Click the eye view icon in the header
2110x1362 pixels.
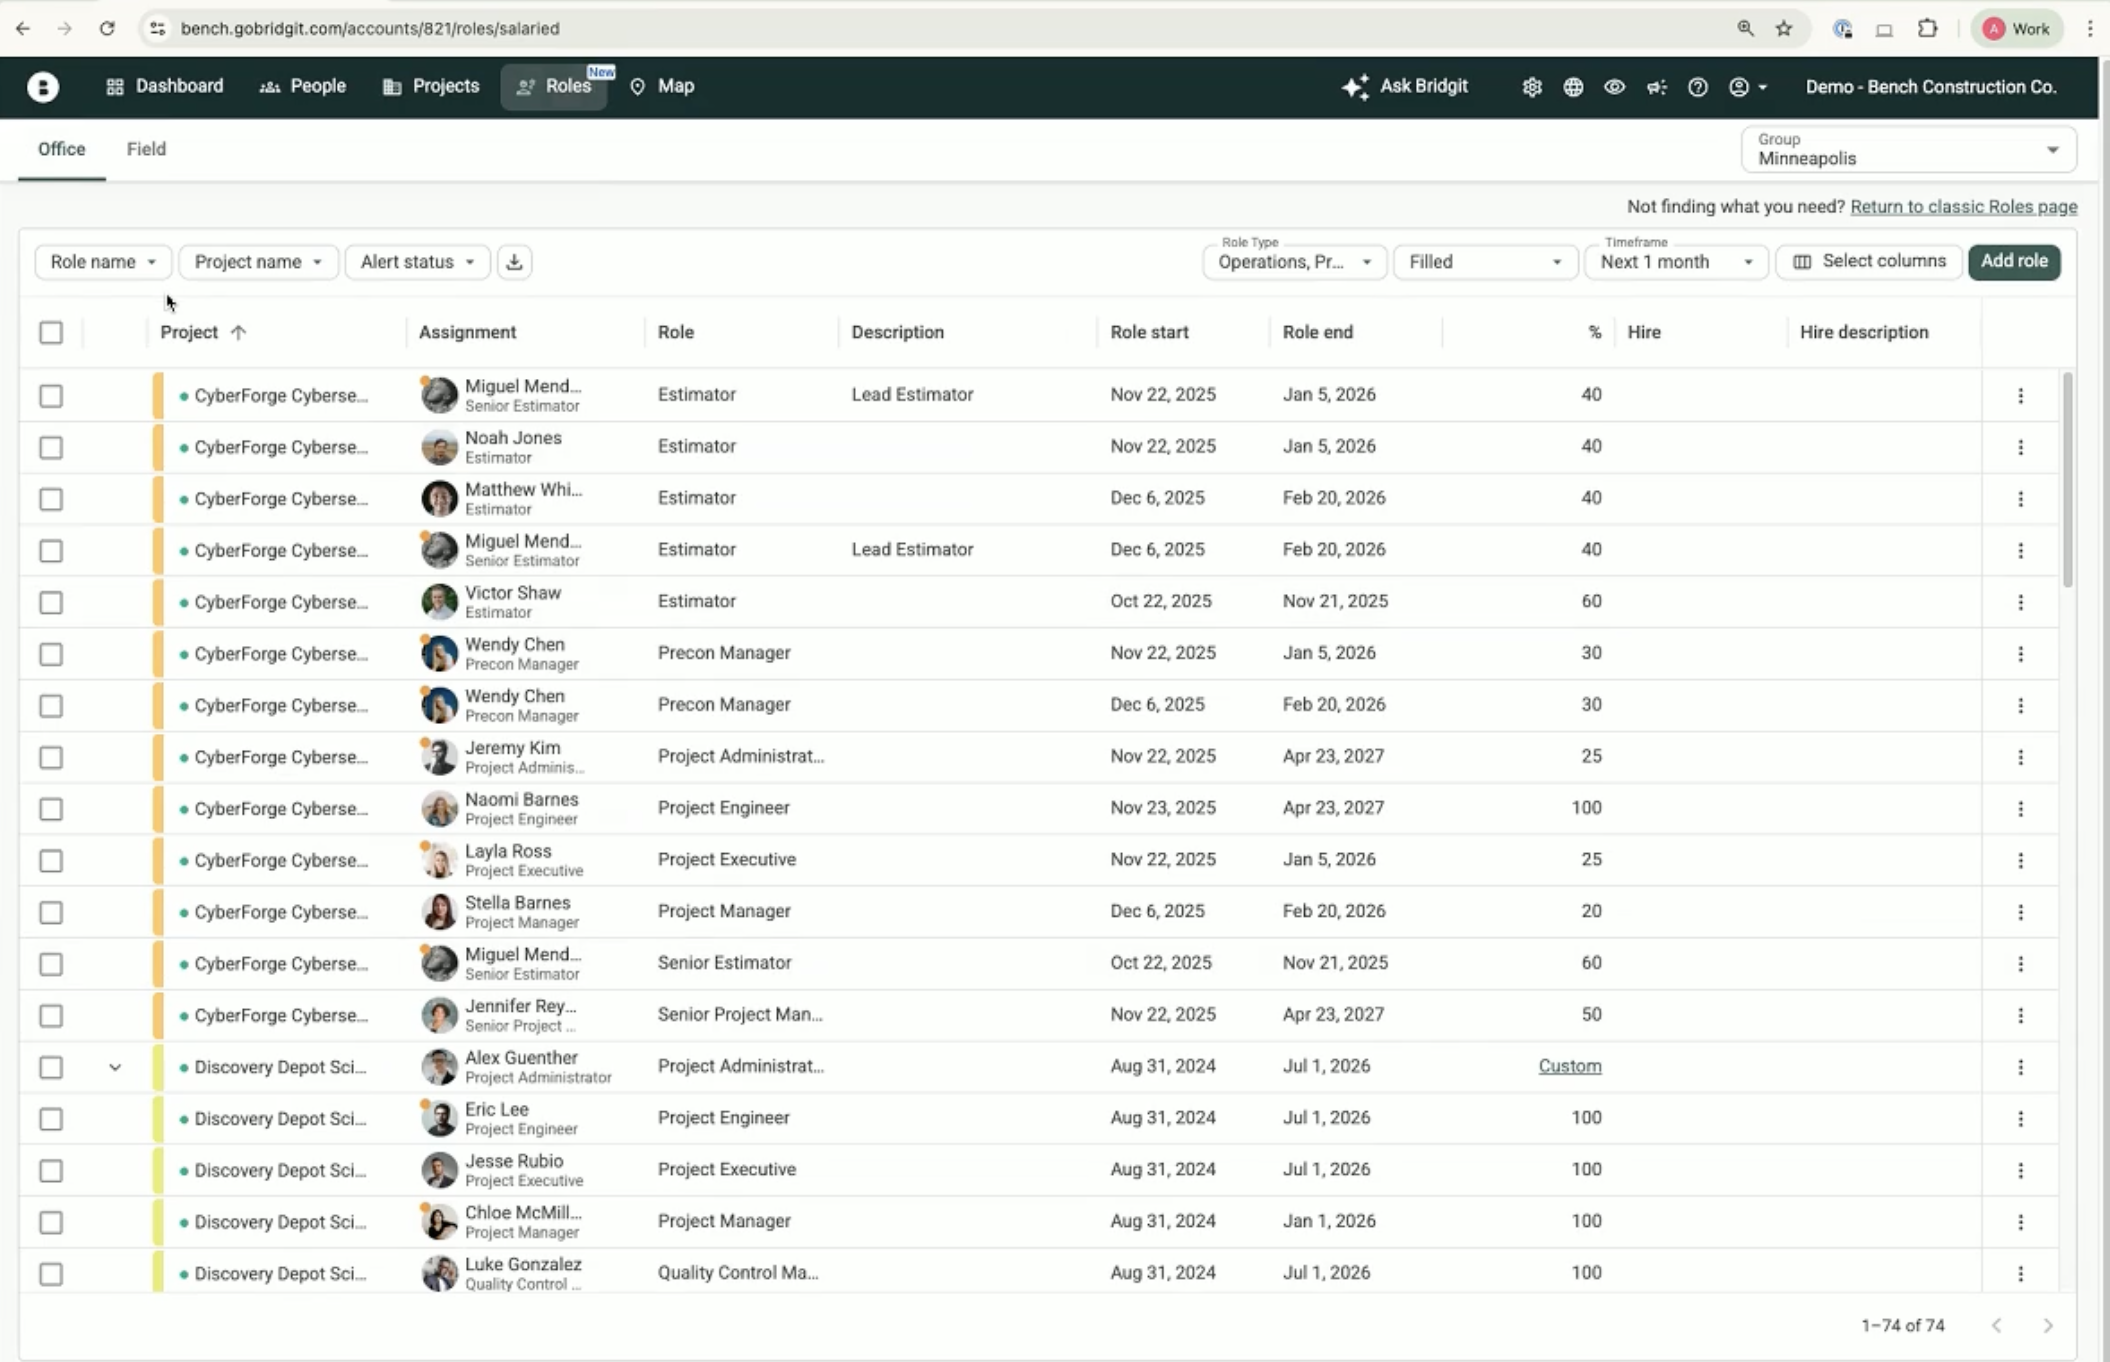[1614, 87]
